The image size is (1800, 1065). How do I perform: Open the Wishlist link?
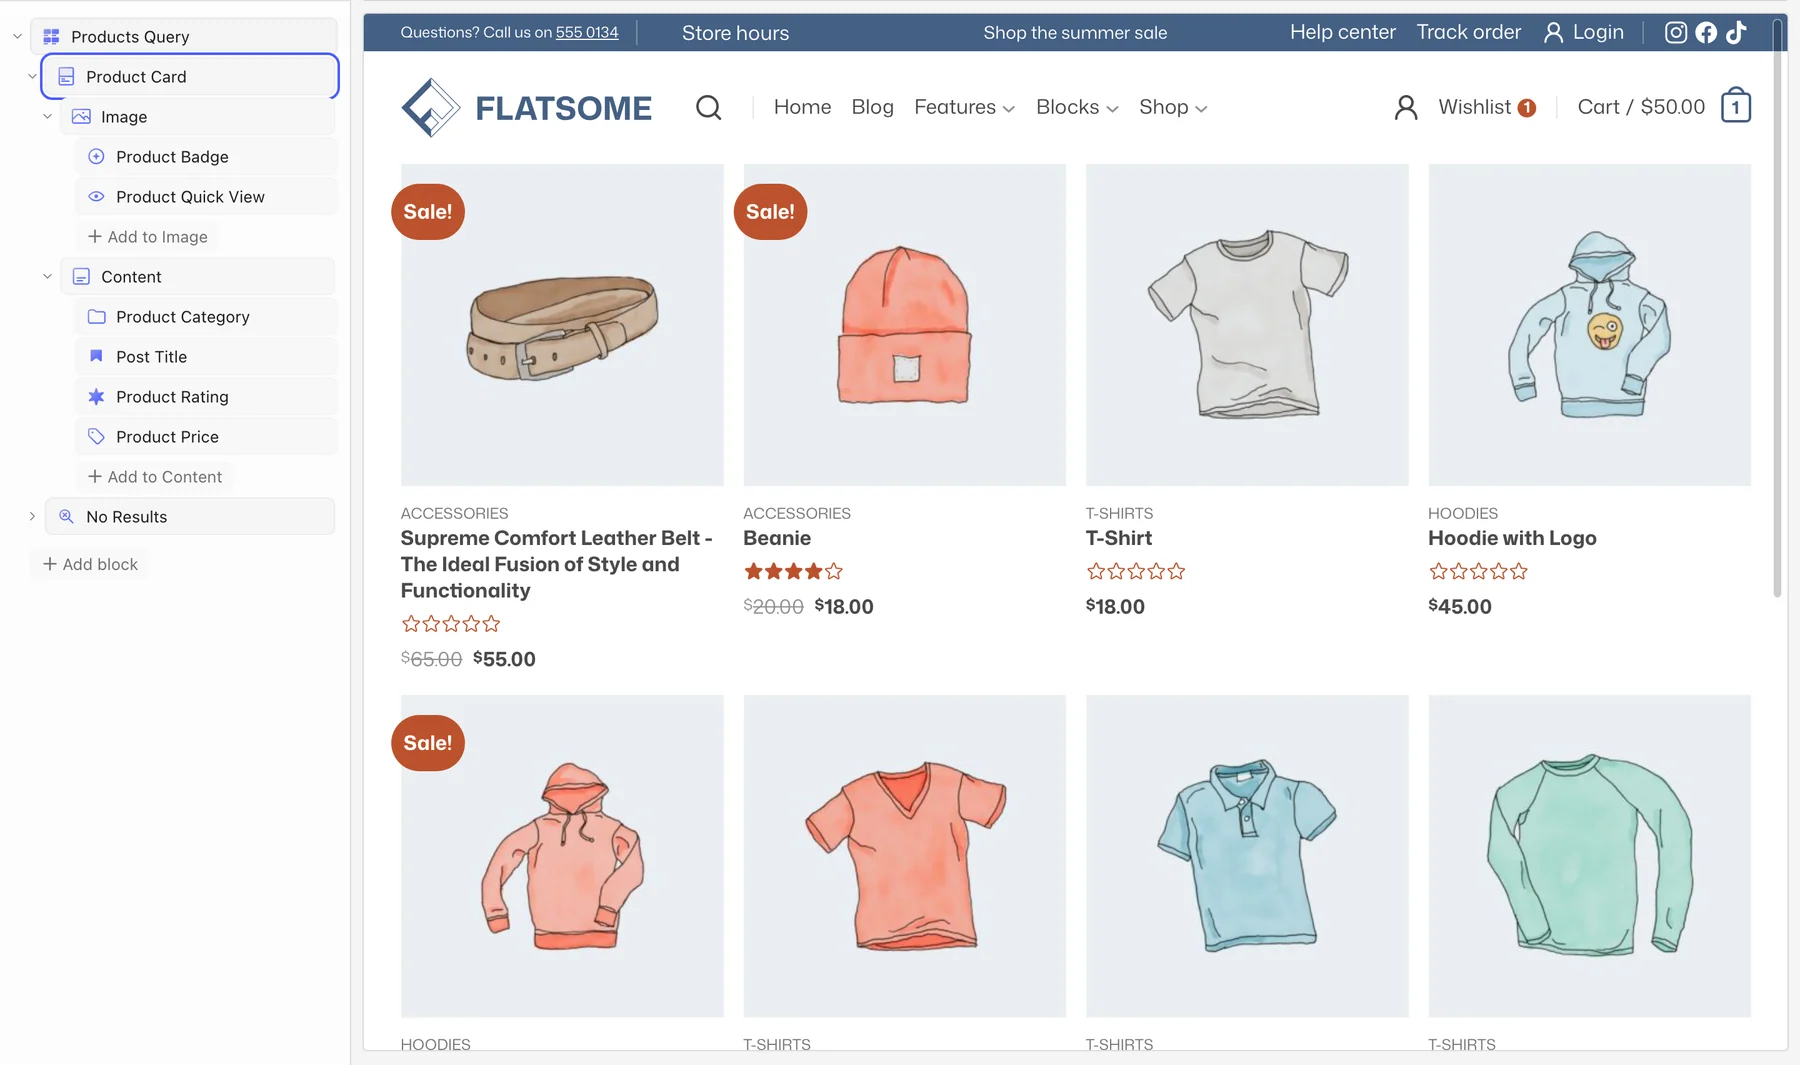(1486, 107)
